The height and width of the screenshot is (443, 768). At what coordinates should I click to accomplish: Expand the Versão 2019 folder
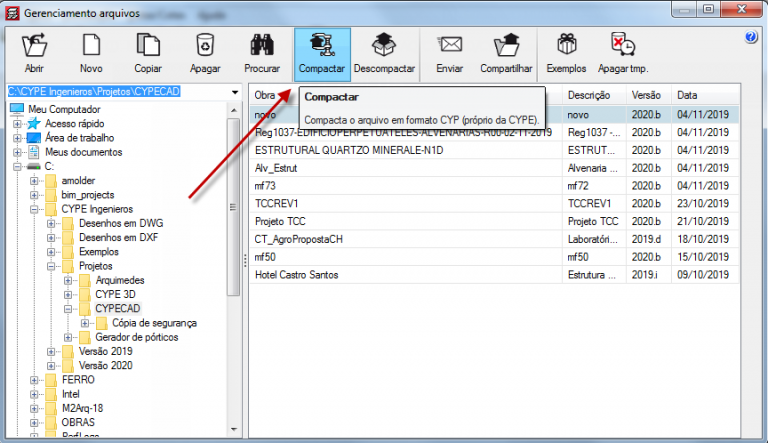52,351
